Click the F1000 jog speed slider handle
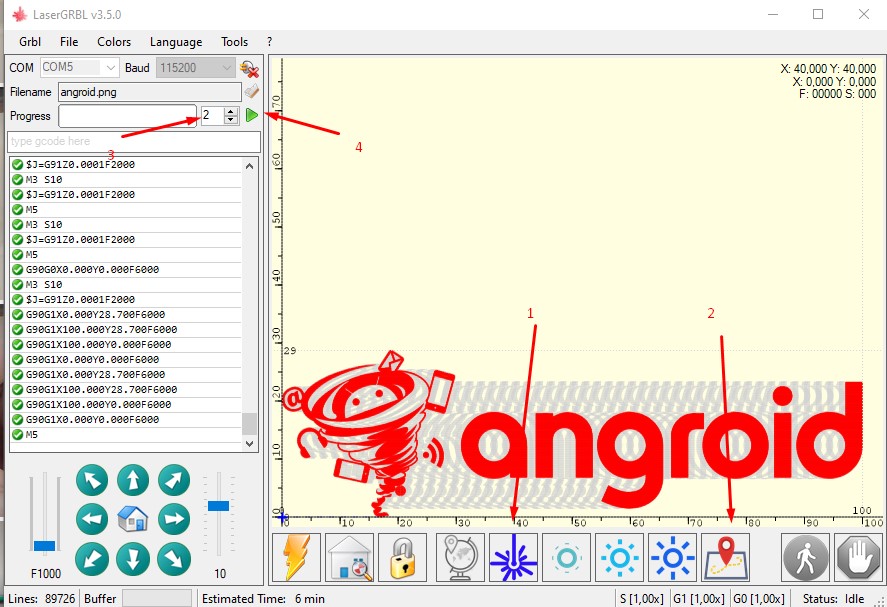Screen dimensions: 887x607 click(44, 546)
